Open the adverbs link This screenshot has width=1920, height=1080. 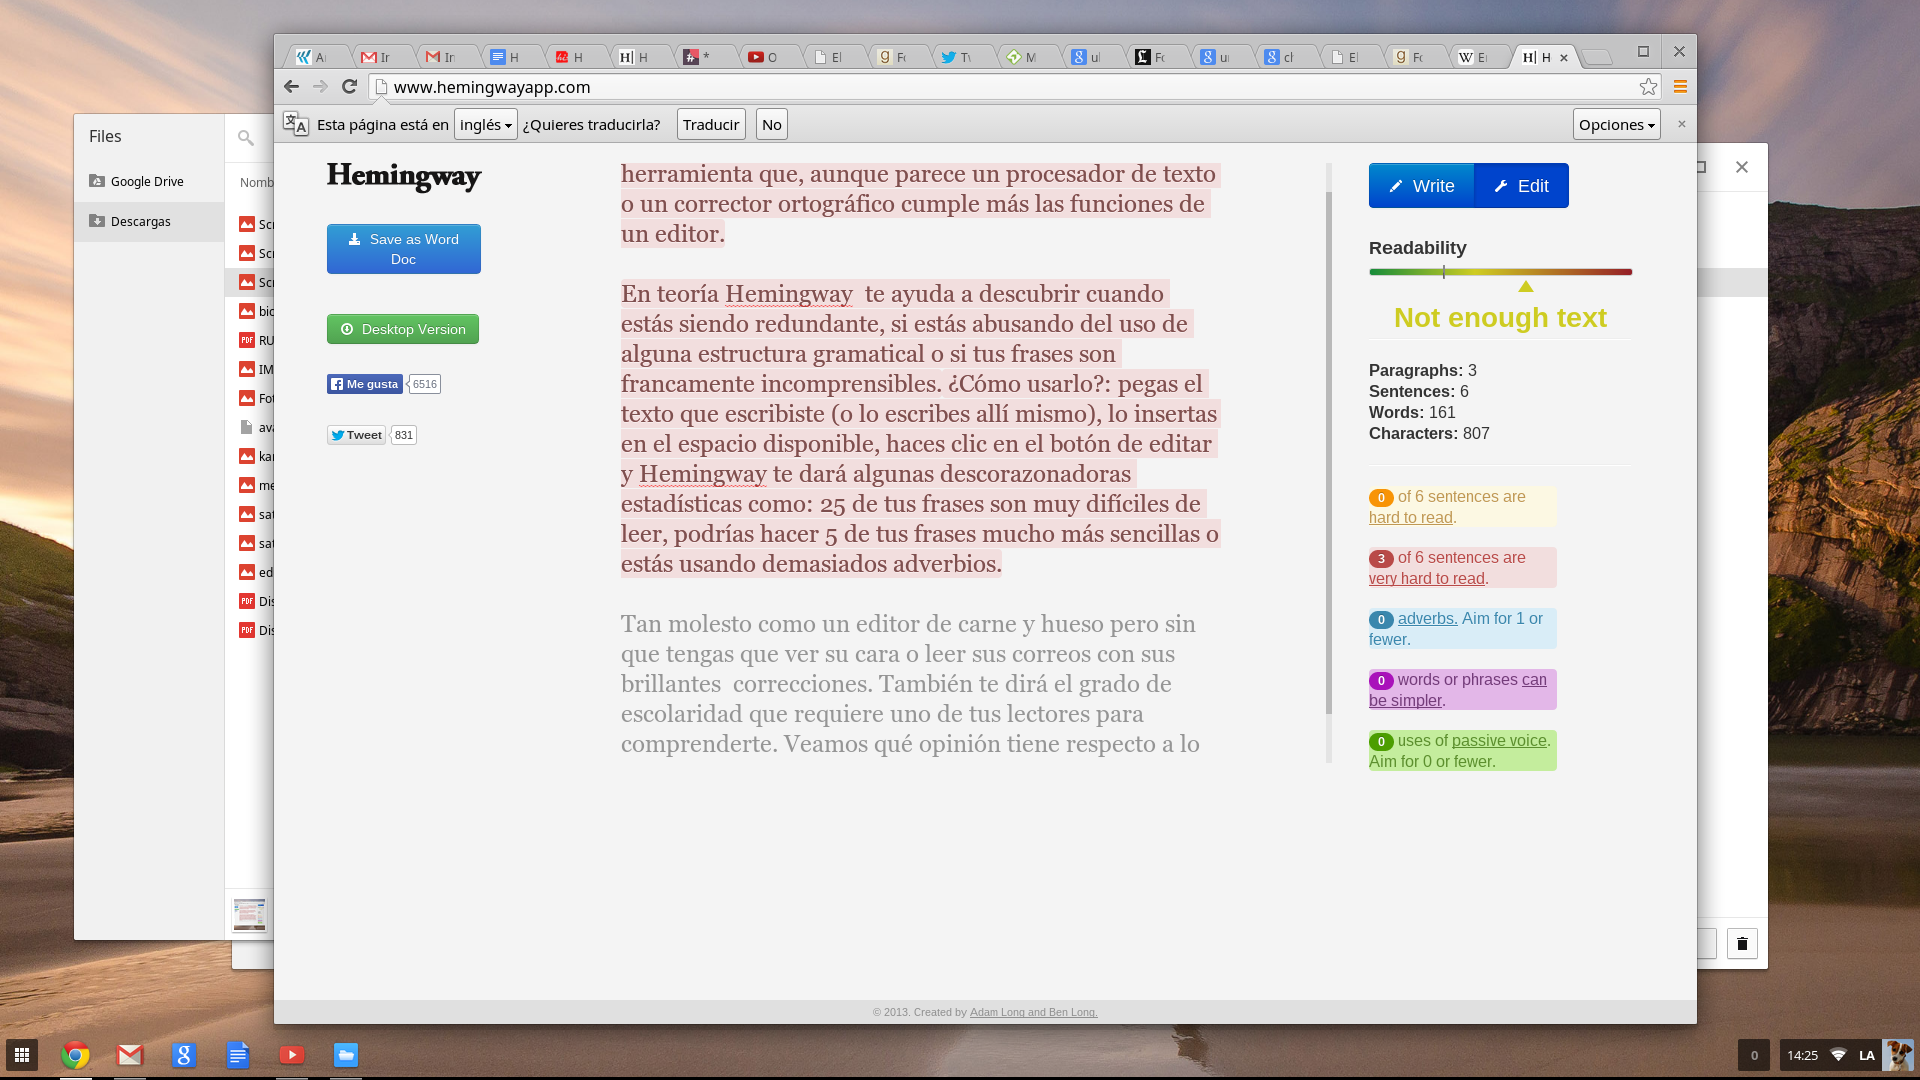[x=1427, y=619]
